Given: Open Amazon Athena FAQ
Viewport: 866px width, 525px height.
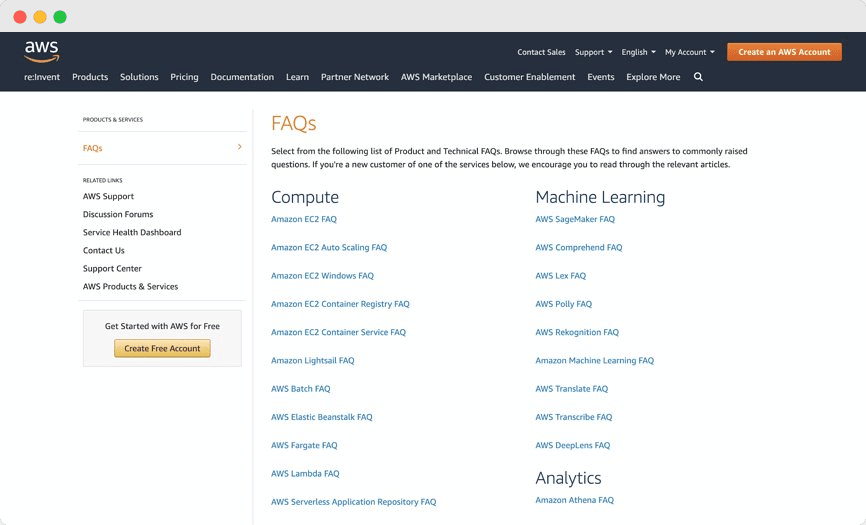Looking at the screenshot, I should (x=574, y=500).
